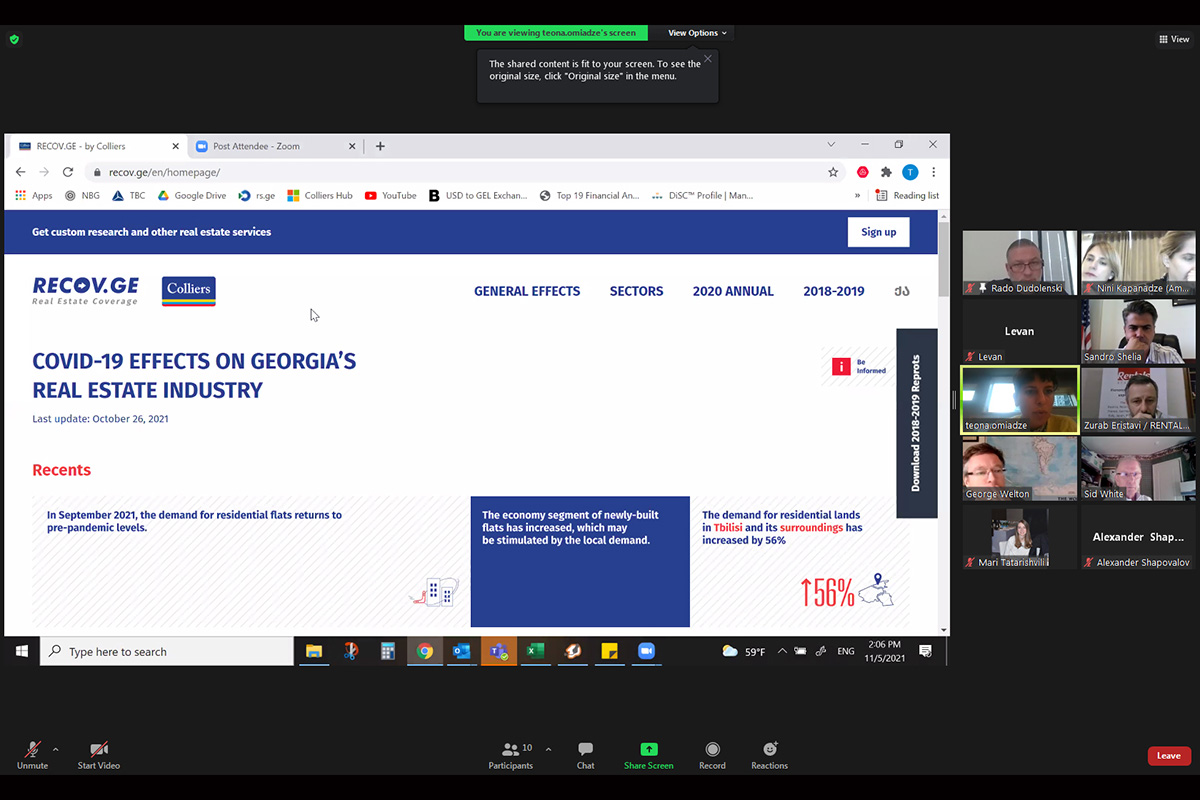The height and width of the screenshot is (800, 1200).
Task: Unmute the microphone in Zoom
Action: pyautogui.click(x=32, y=755)
